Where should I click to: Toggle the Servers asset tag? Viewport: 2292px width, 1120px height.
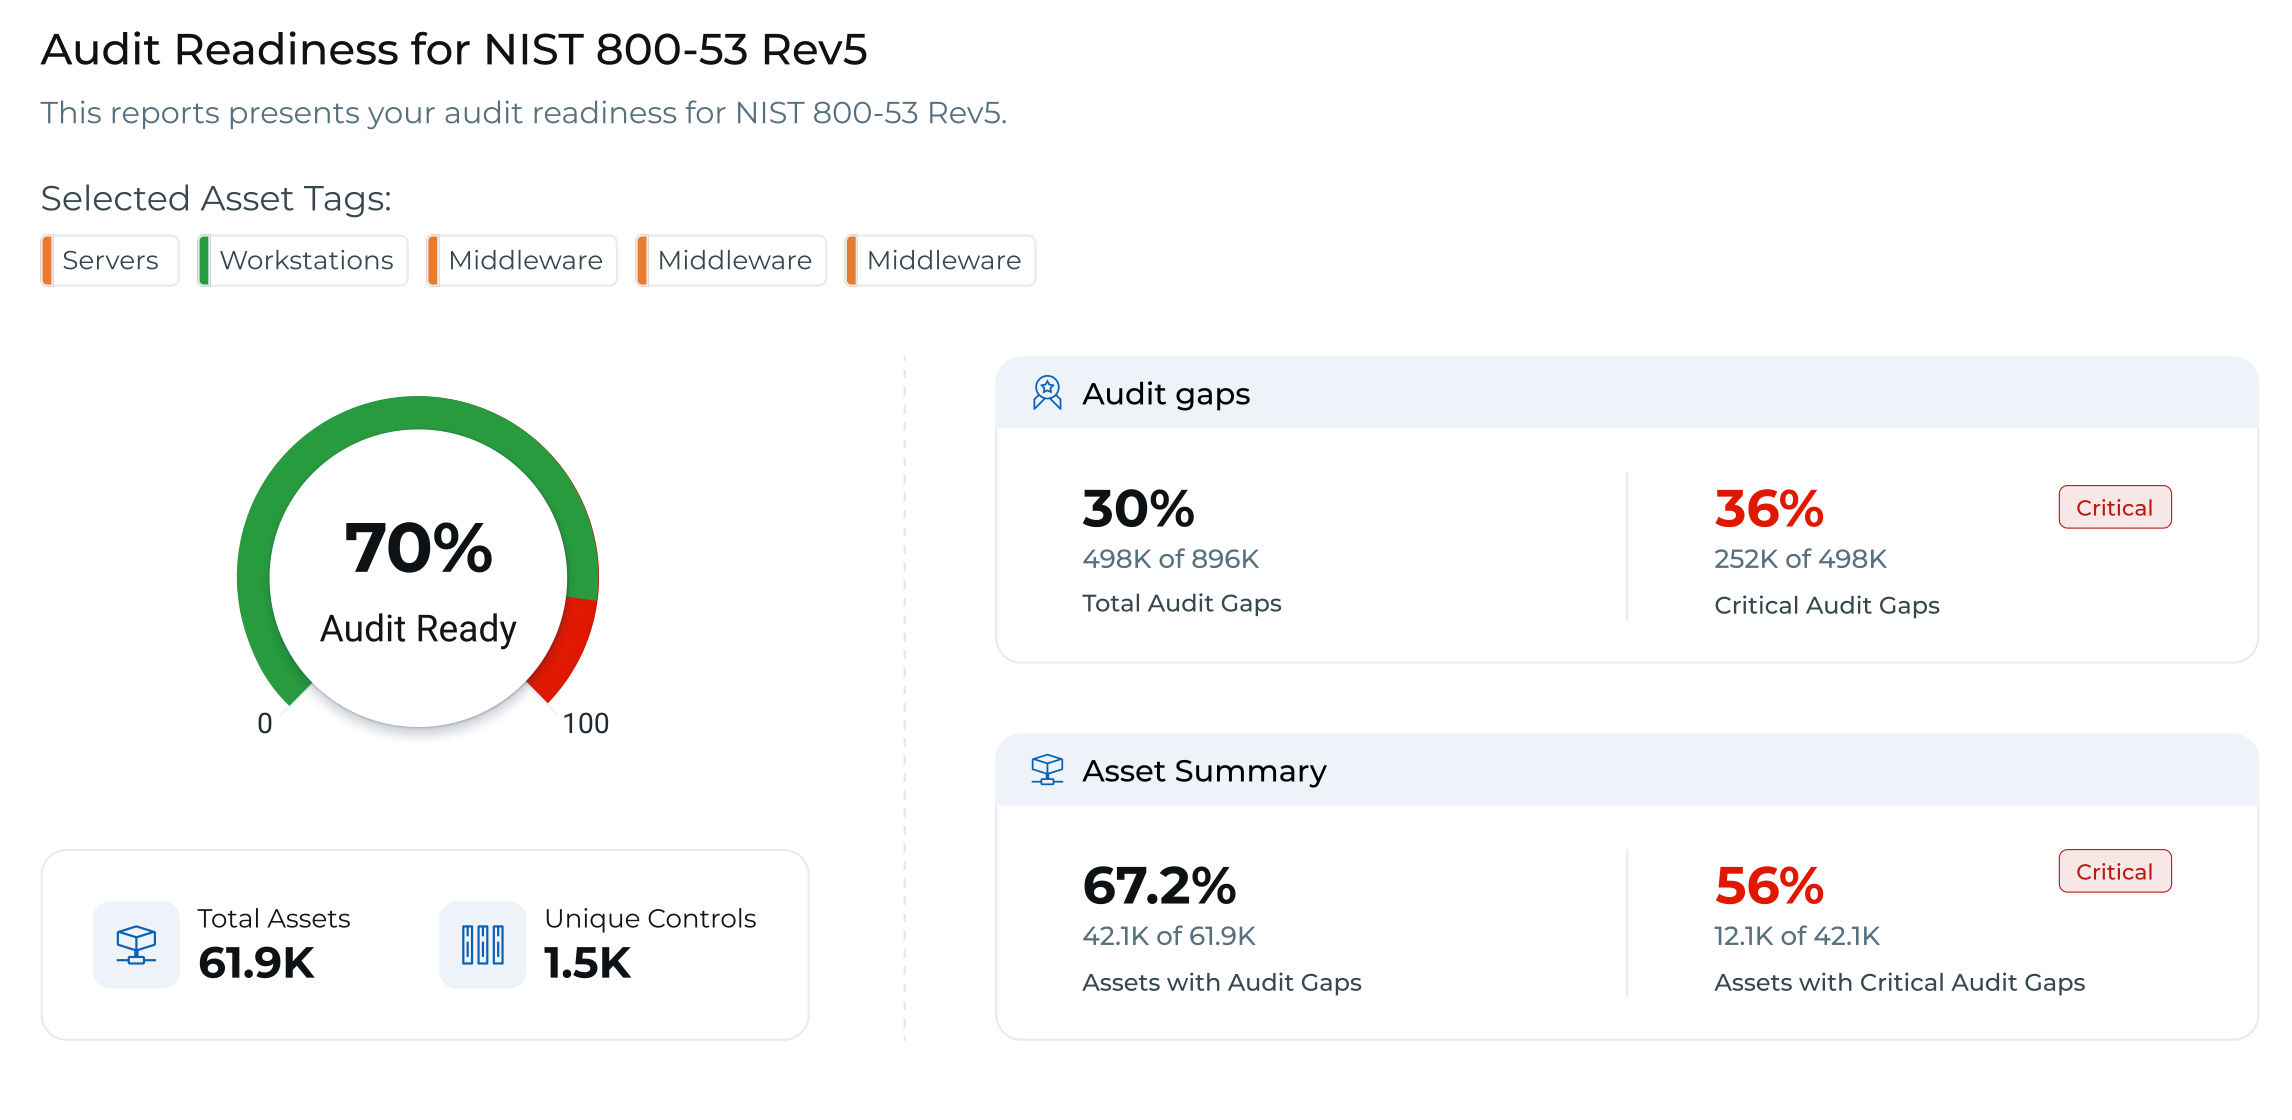pyautogui.click(x=110, y=260)
